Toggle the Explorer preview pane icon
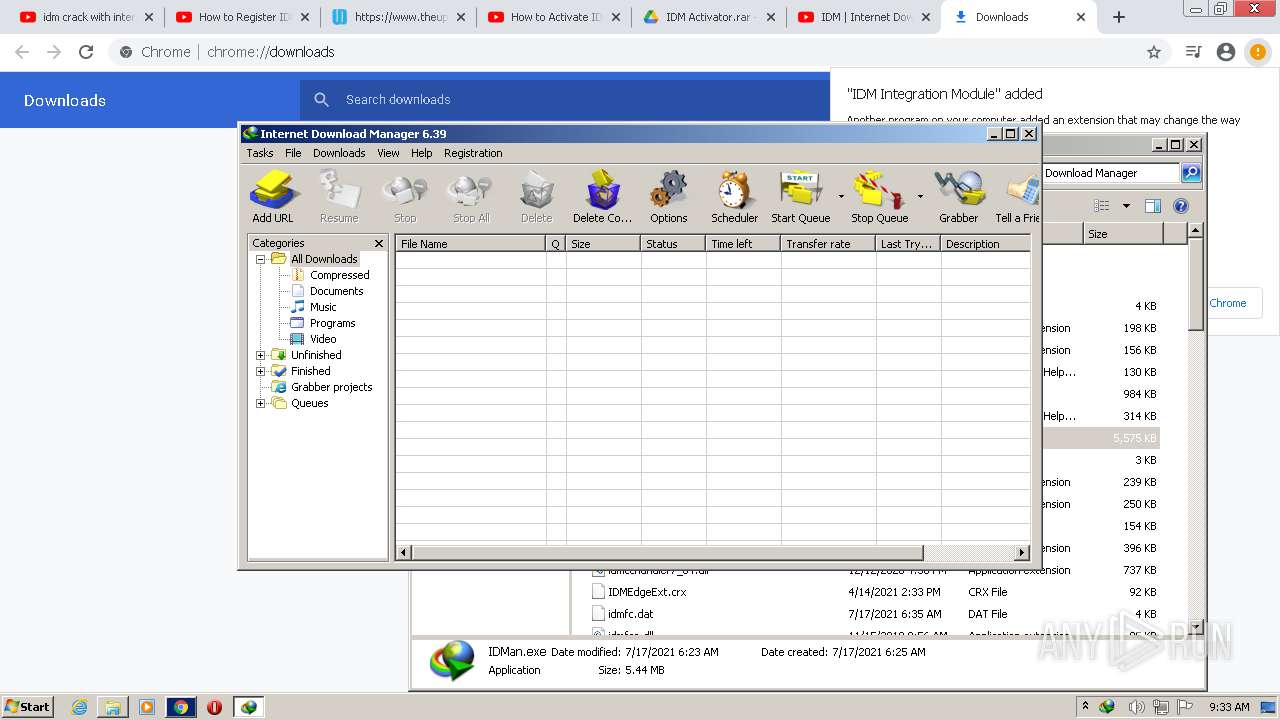The height and width of the screenshot is (720, 1280). pos(1153,206)
